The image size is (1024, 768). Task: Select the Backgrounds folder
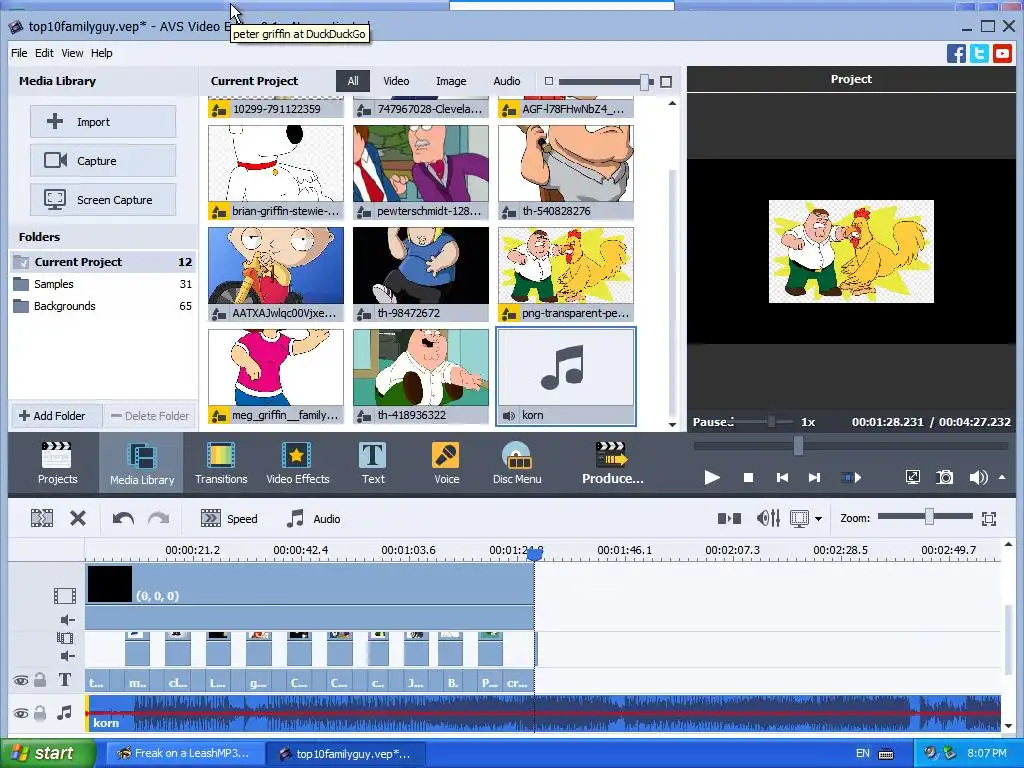pyautogui.click(x=103, y=306)
